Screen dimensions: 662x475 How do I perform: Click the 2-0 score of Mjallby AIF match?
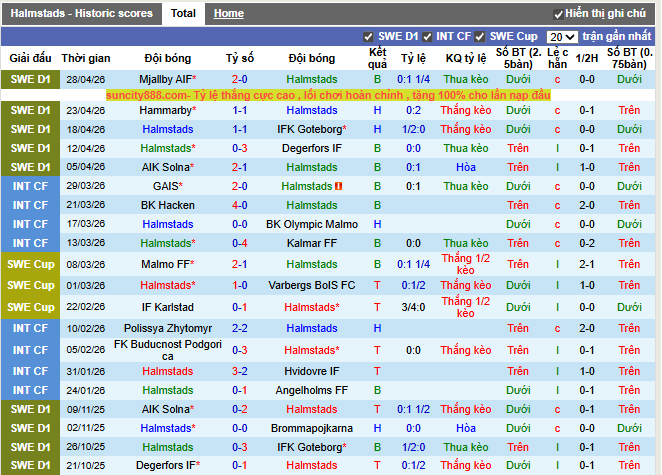[x=239, y=79]
